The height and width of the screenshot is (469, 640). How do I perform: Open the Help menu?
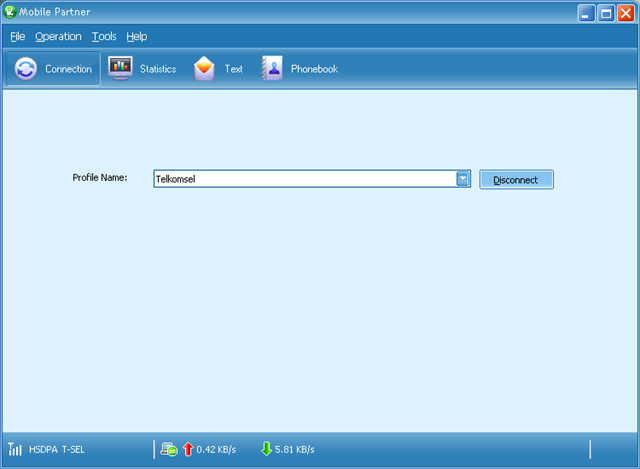tap(137, 36)
